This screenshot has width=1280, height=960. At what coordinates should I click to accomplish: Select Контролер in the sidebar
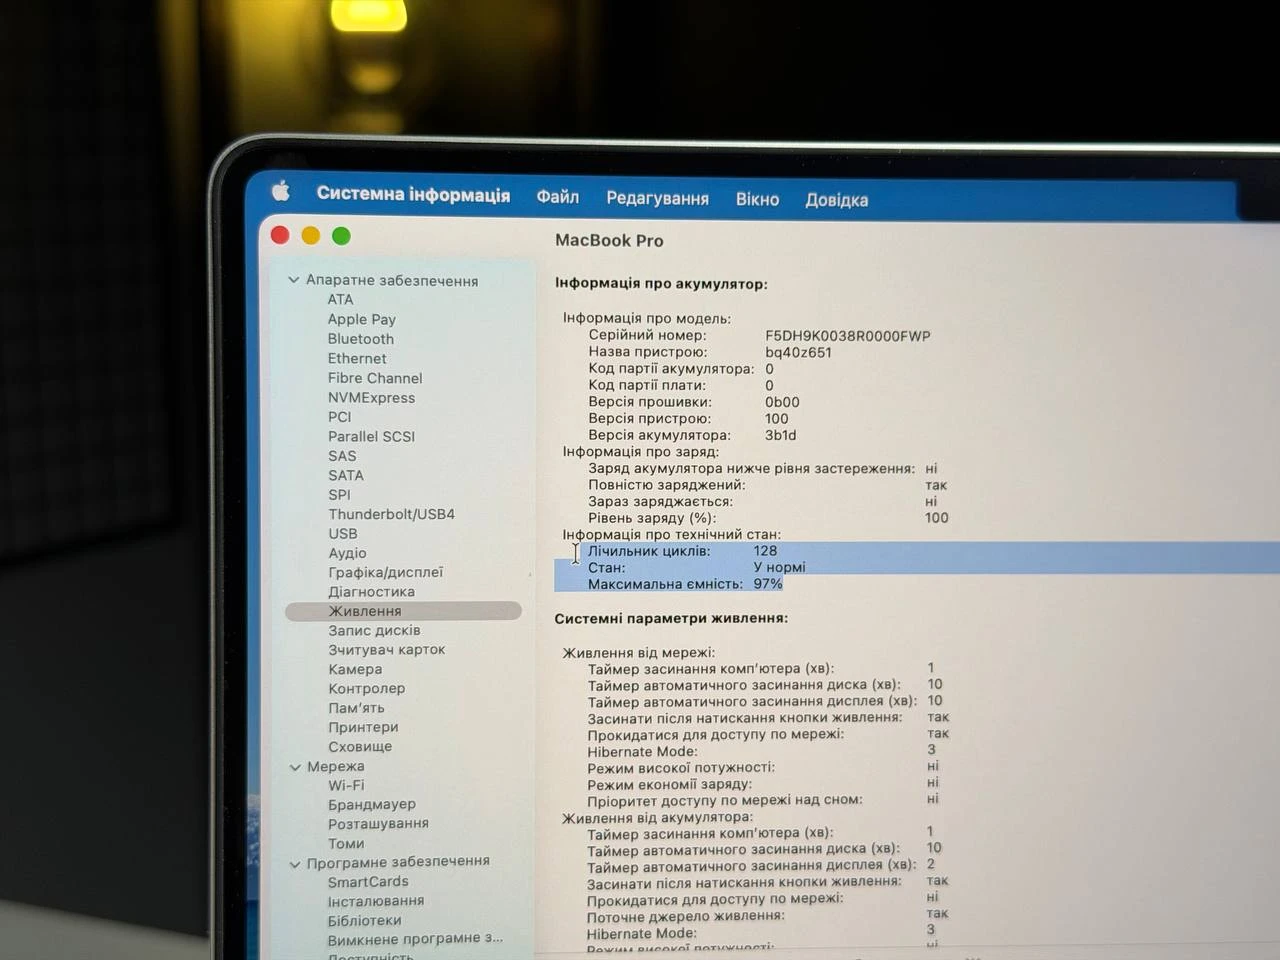pos(366,688)
